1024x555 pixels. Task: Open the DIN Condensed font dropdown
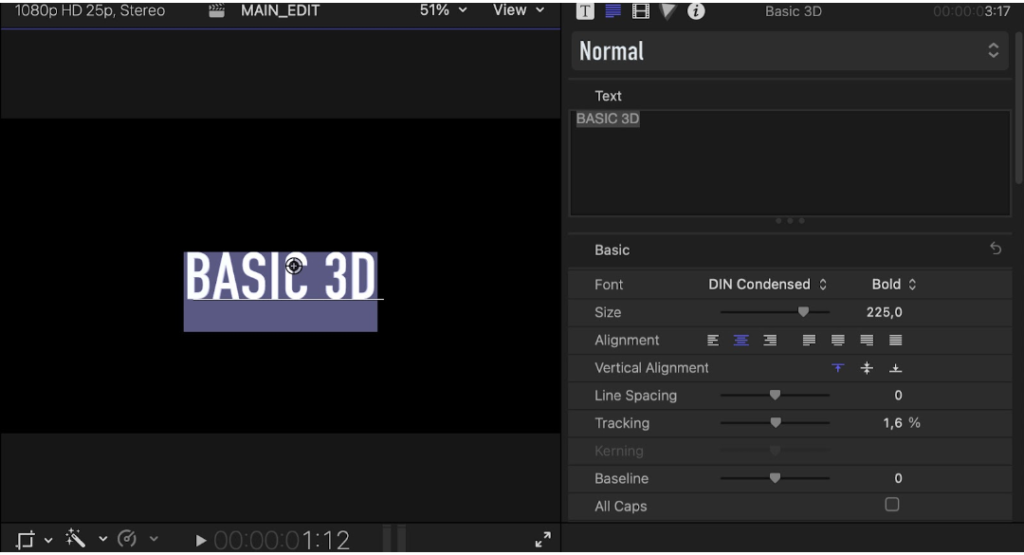767,285
